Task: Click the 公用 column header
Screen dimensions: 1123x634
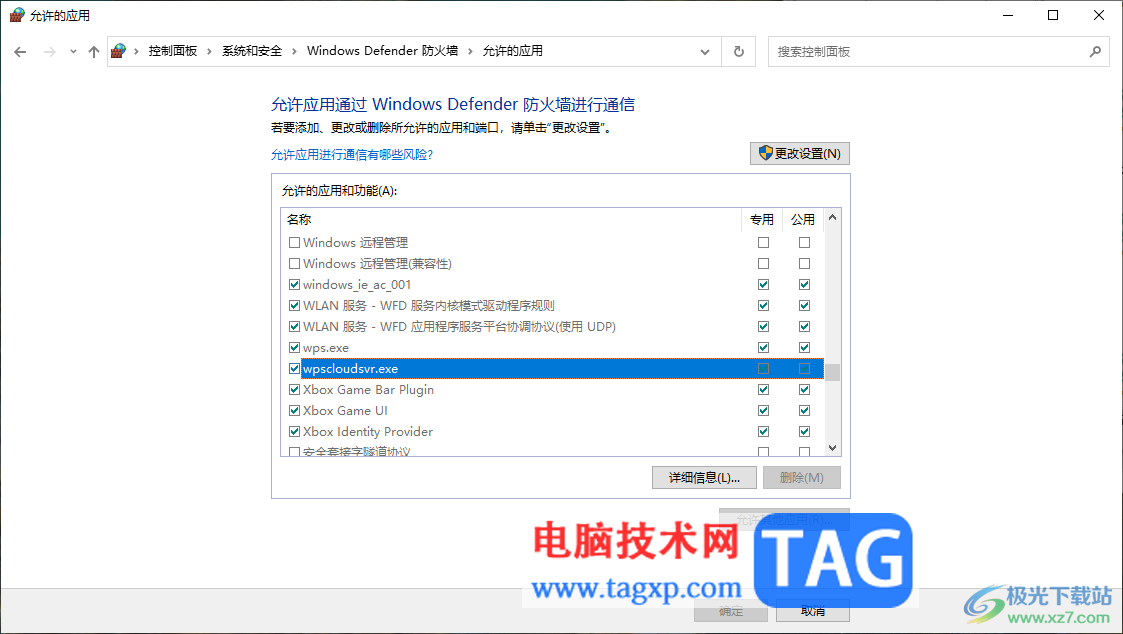Action: pos(803,219)
